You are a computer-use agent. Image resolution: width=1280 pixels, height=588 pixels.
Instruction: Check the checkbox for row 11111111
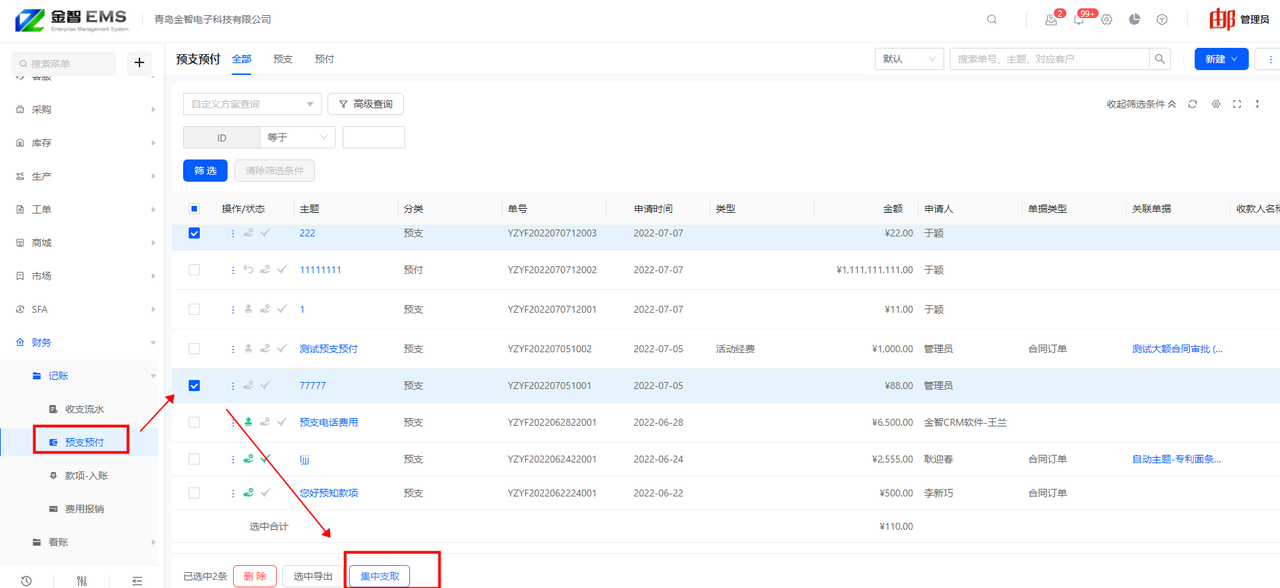(194, 270)
